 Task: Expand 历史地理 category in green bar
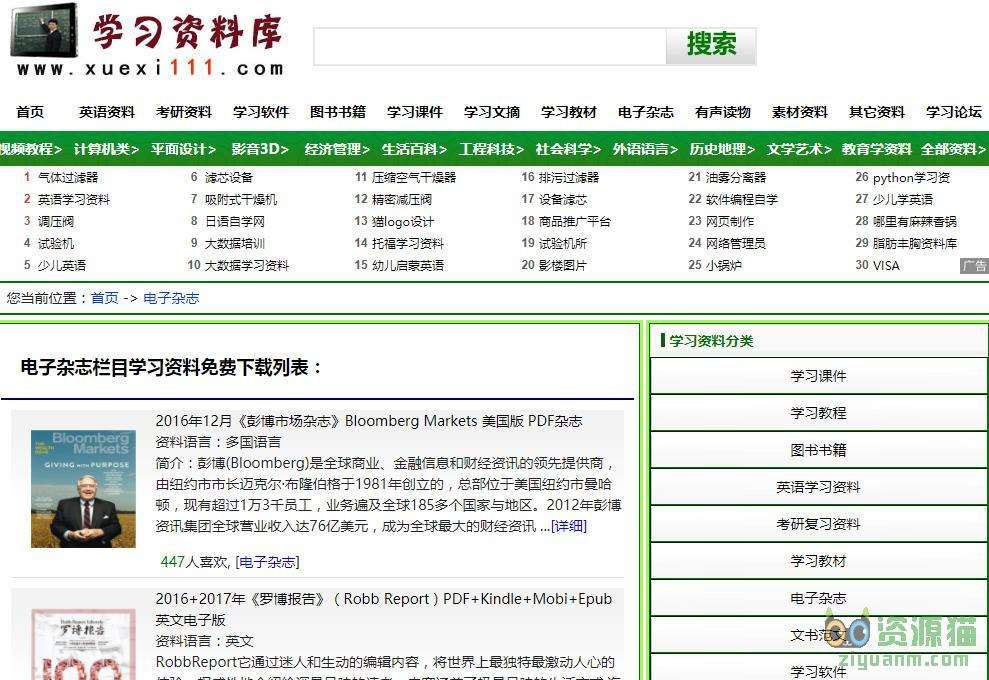[x=722, y=149]
